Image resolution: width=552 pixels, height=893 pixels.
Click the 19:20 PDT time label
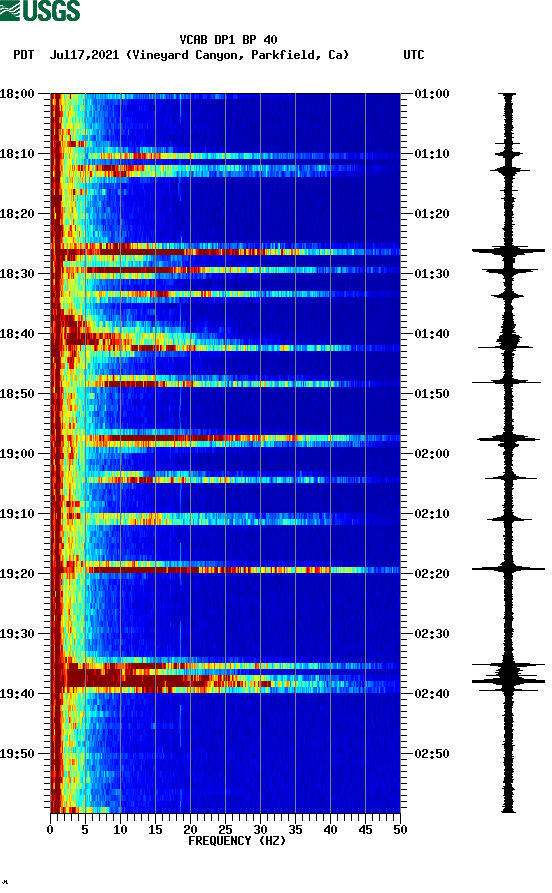tap(17, 574)
